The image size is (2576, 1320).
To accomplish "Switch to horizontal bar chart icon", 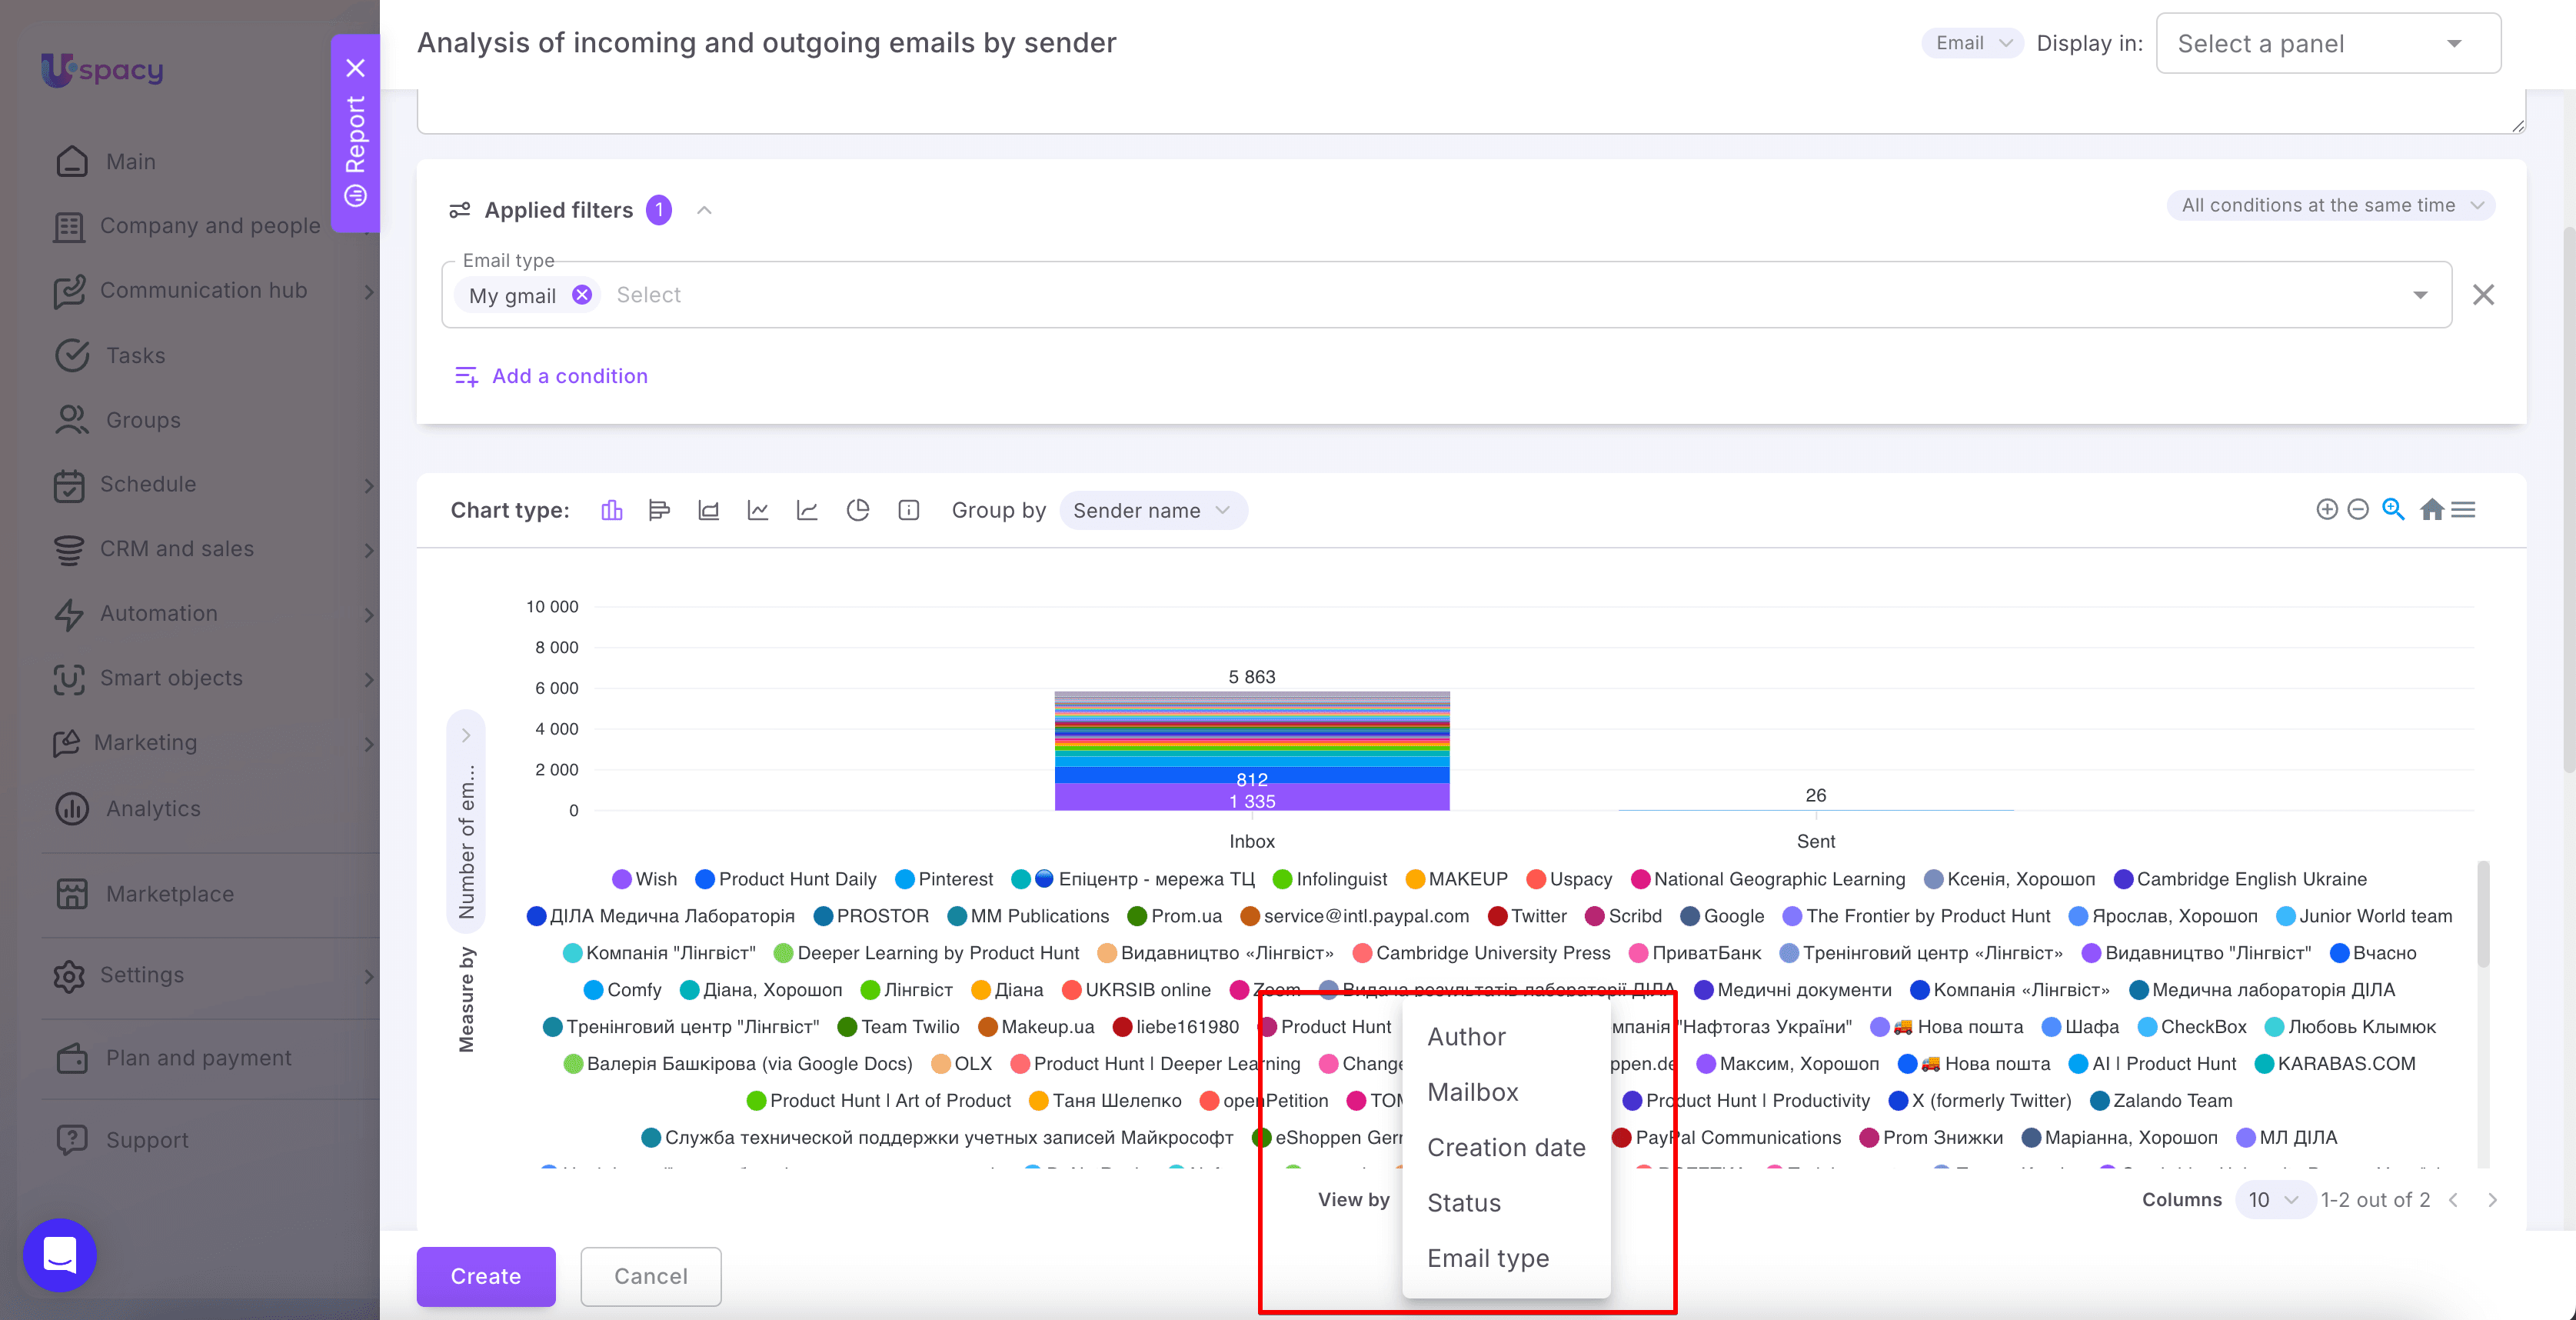I will [x=659, y=511].
